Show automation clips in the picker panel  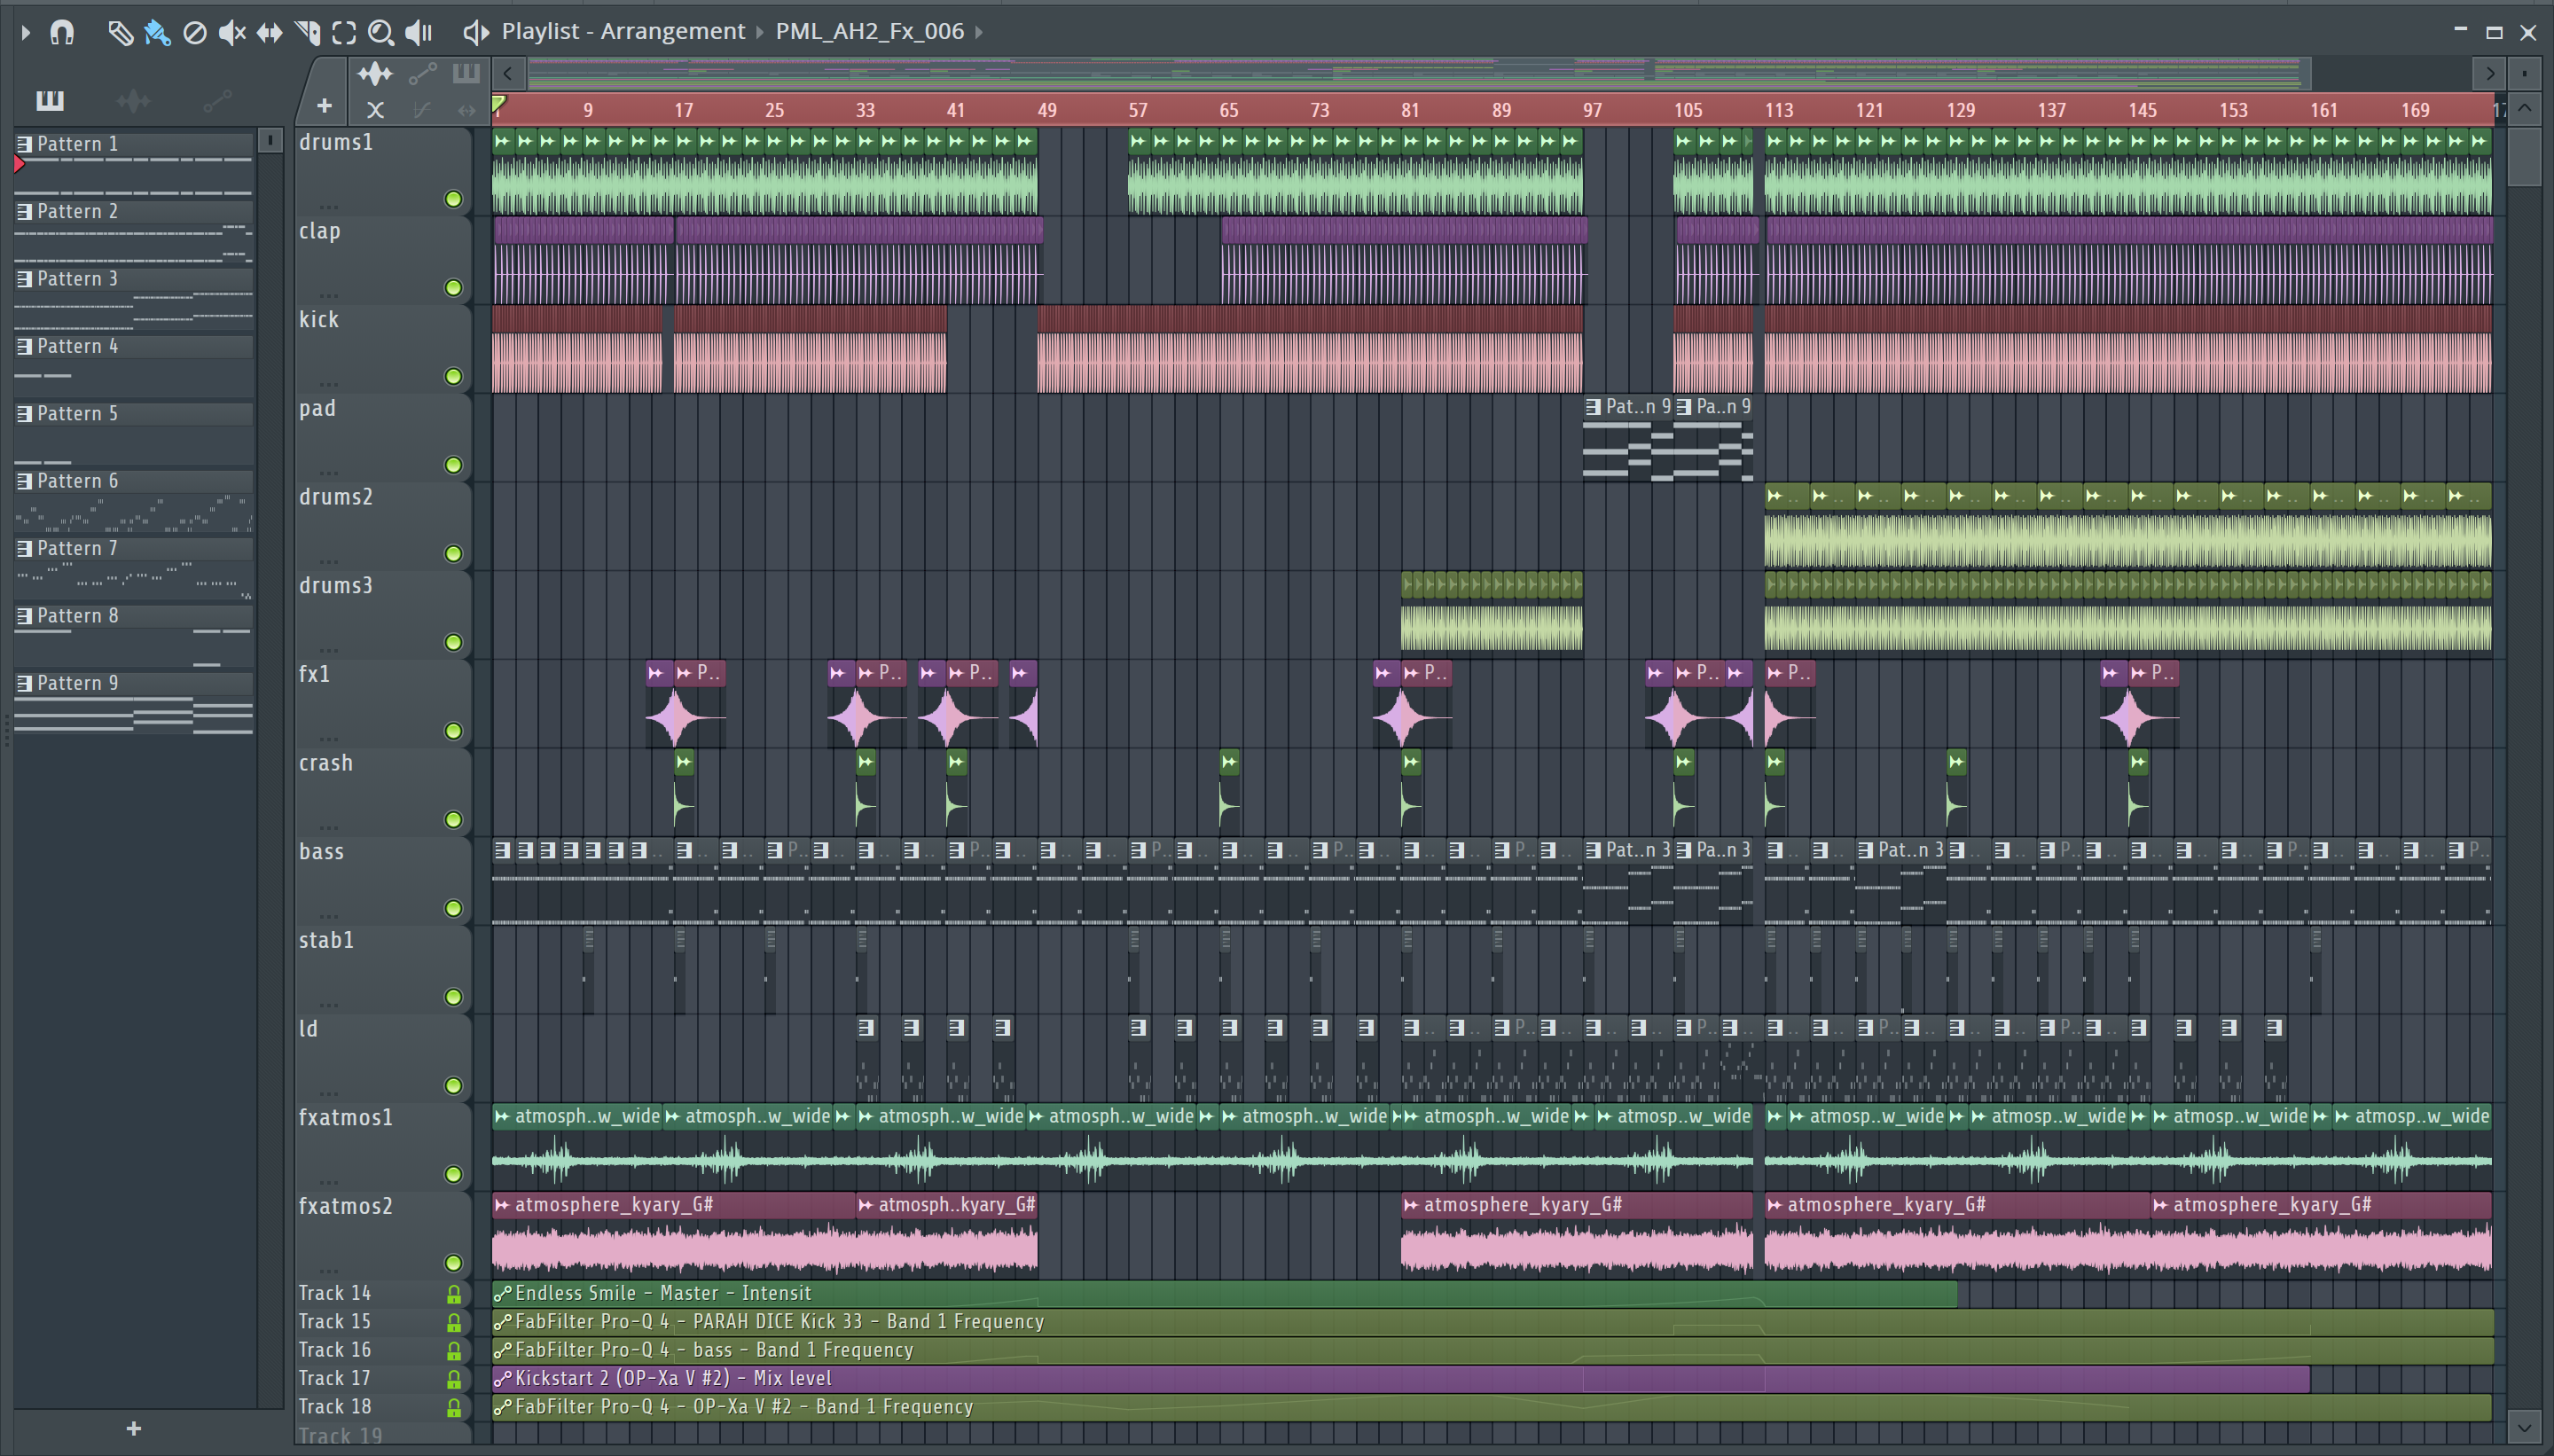coord(217,100)
